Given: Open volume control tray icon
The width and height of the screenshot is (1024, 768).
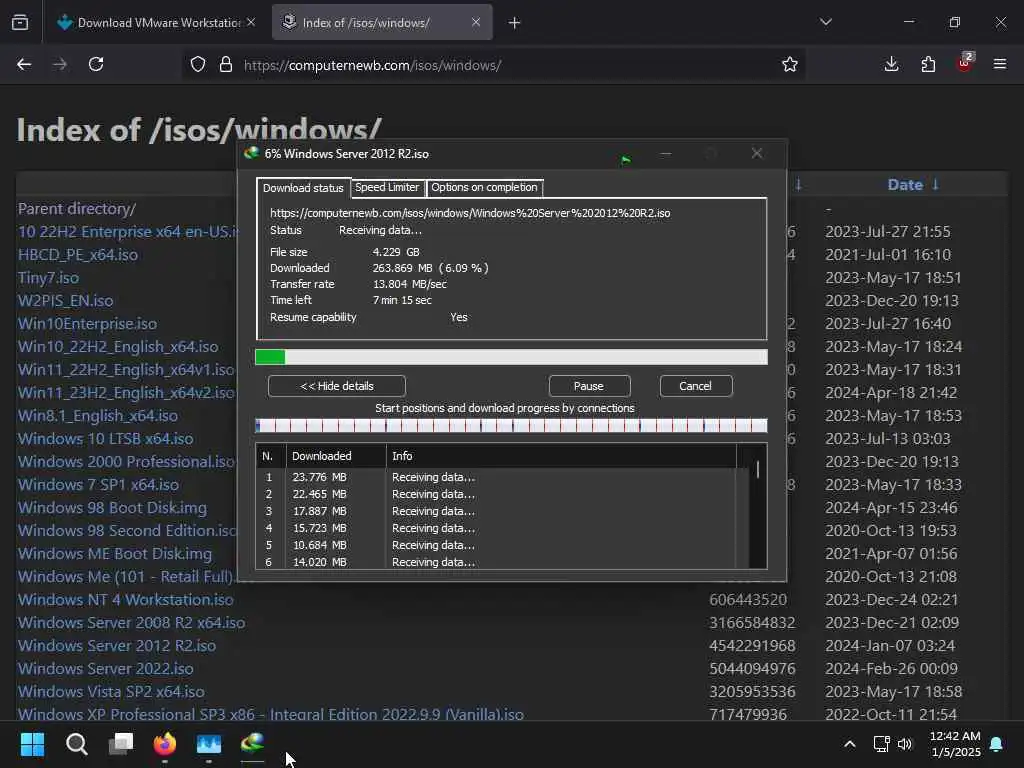Looking at the screenshot, I should point(904,744).
